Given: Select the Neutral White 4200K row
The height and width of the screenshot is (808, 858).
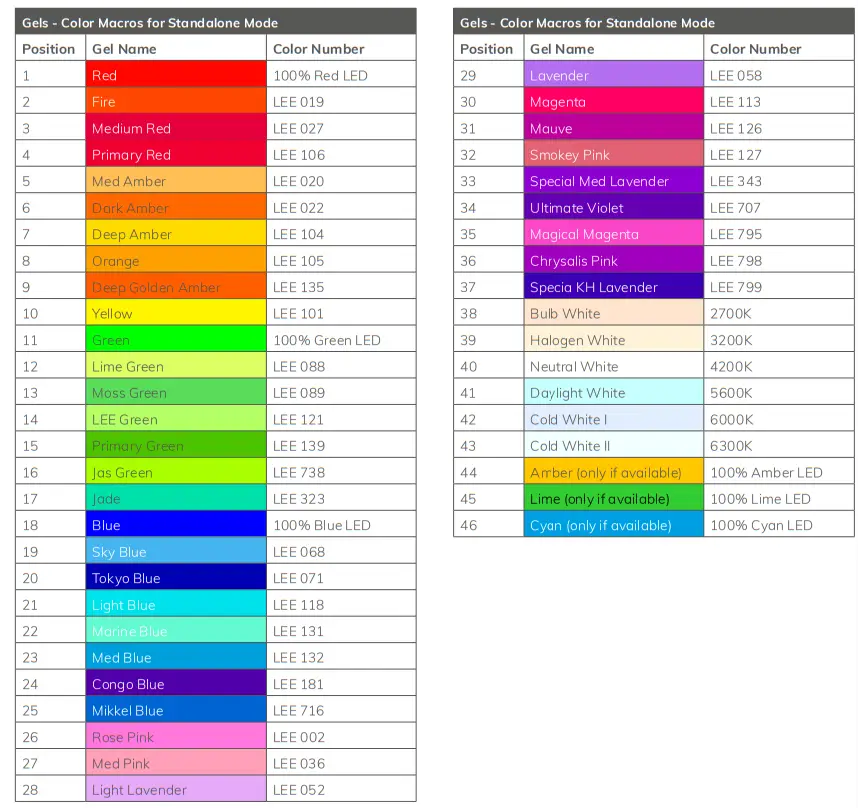Looking at the screenshot, I should (613, 366).
